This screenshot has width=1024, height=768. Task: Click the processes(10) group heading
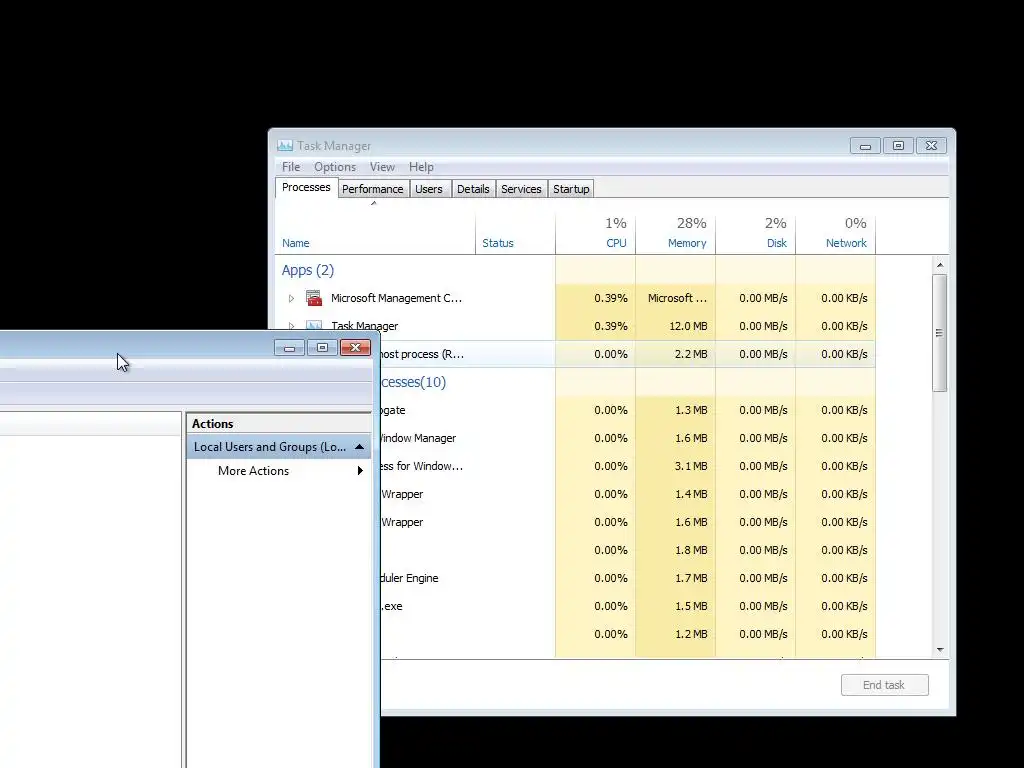click(413, 382)
